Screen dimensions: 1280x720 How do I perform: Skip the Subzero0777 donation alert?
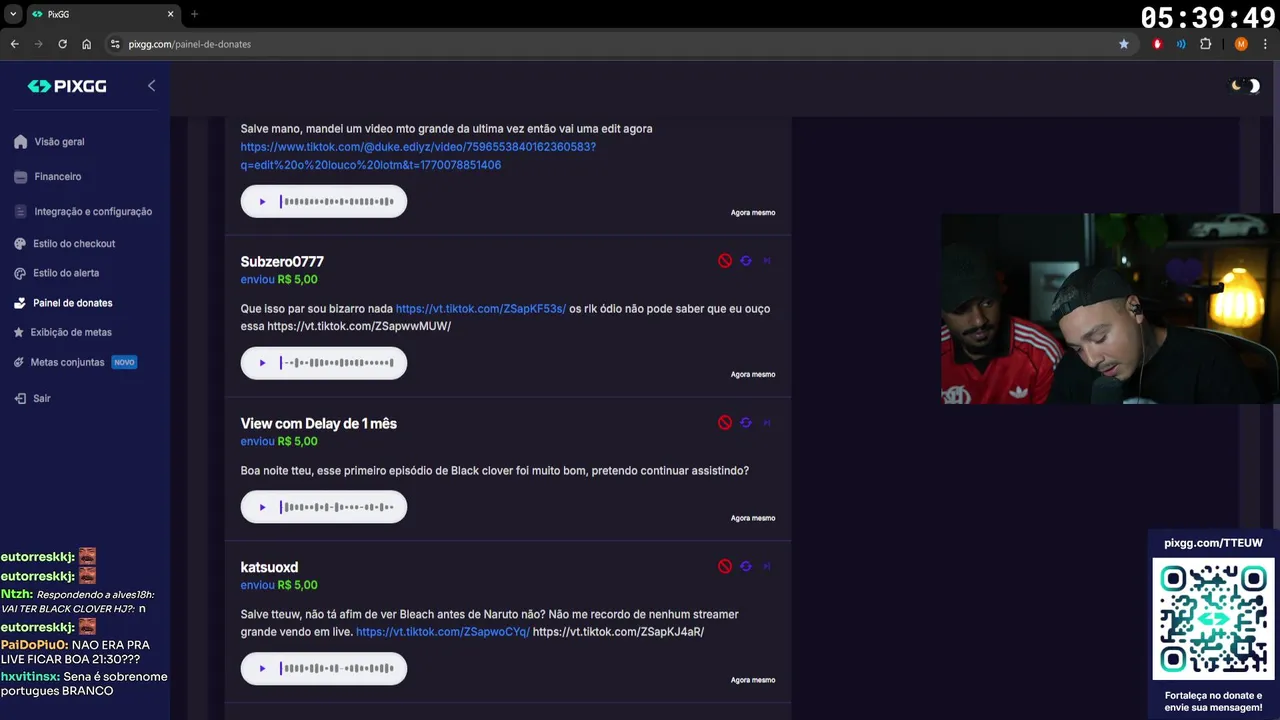767,261
